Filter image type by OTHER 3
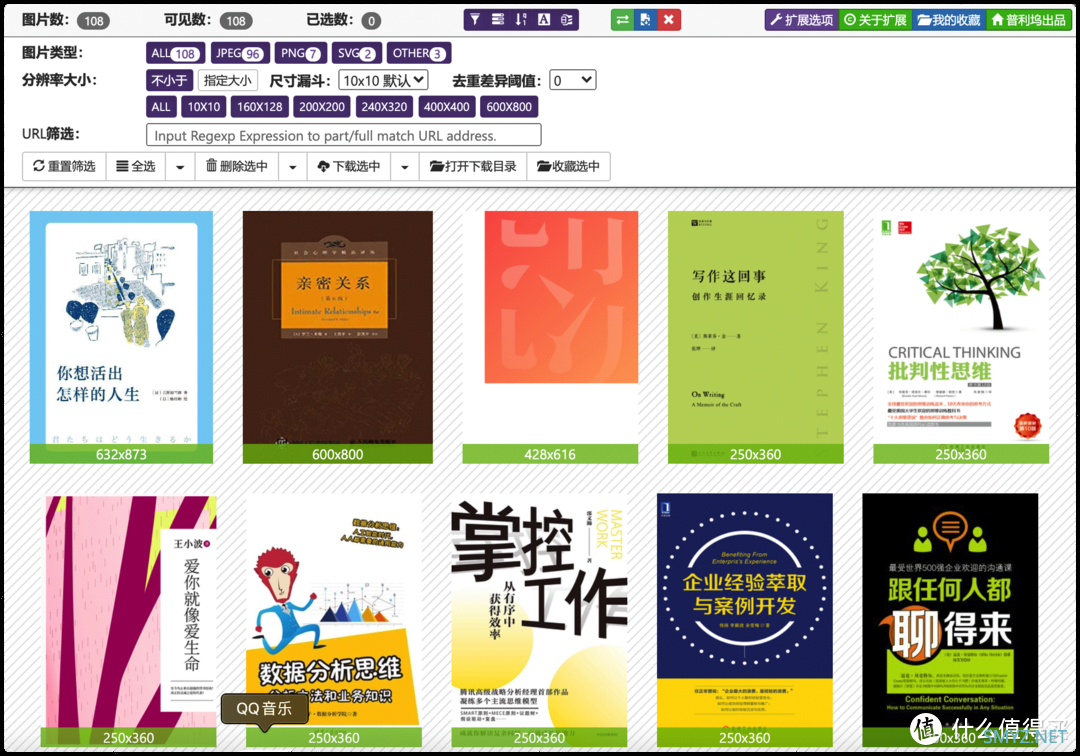Screen dimensions: 1080x756 point(419,53)
